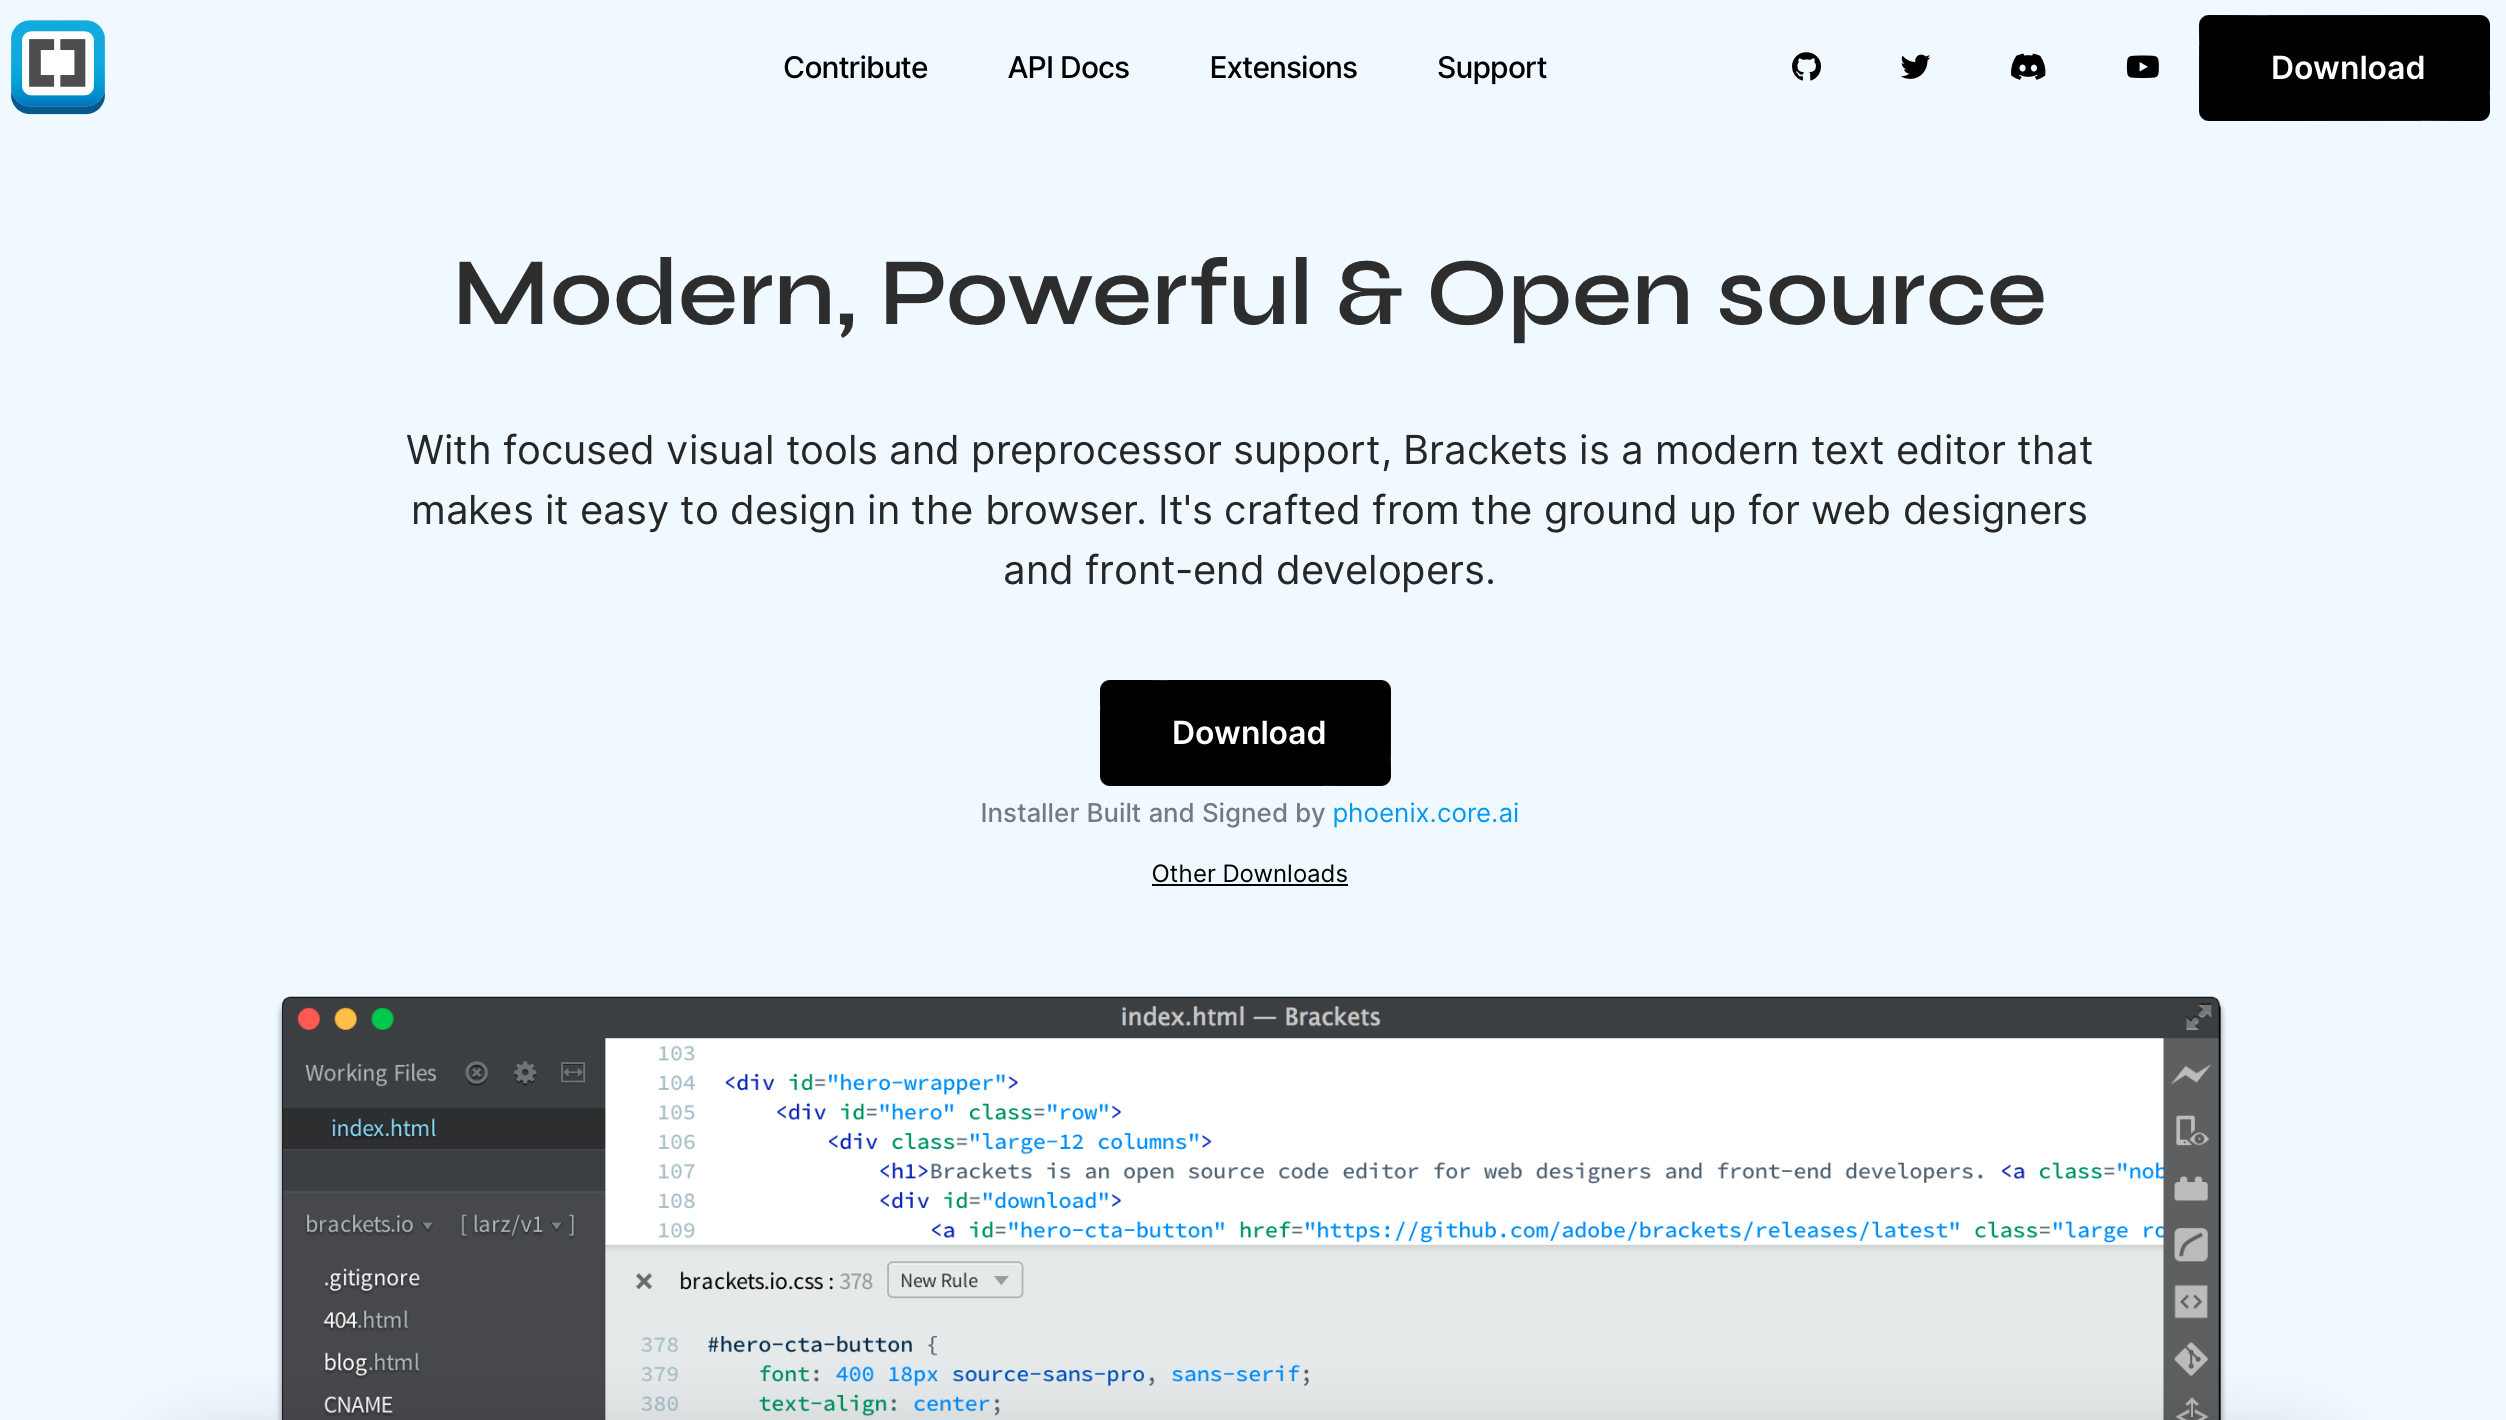
Task: Open the Extensions nav item
Action: coord(1283,68)
